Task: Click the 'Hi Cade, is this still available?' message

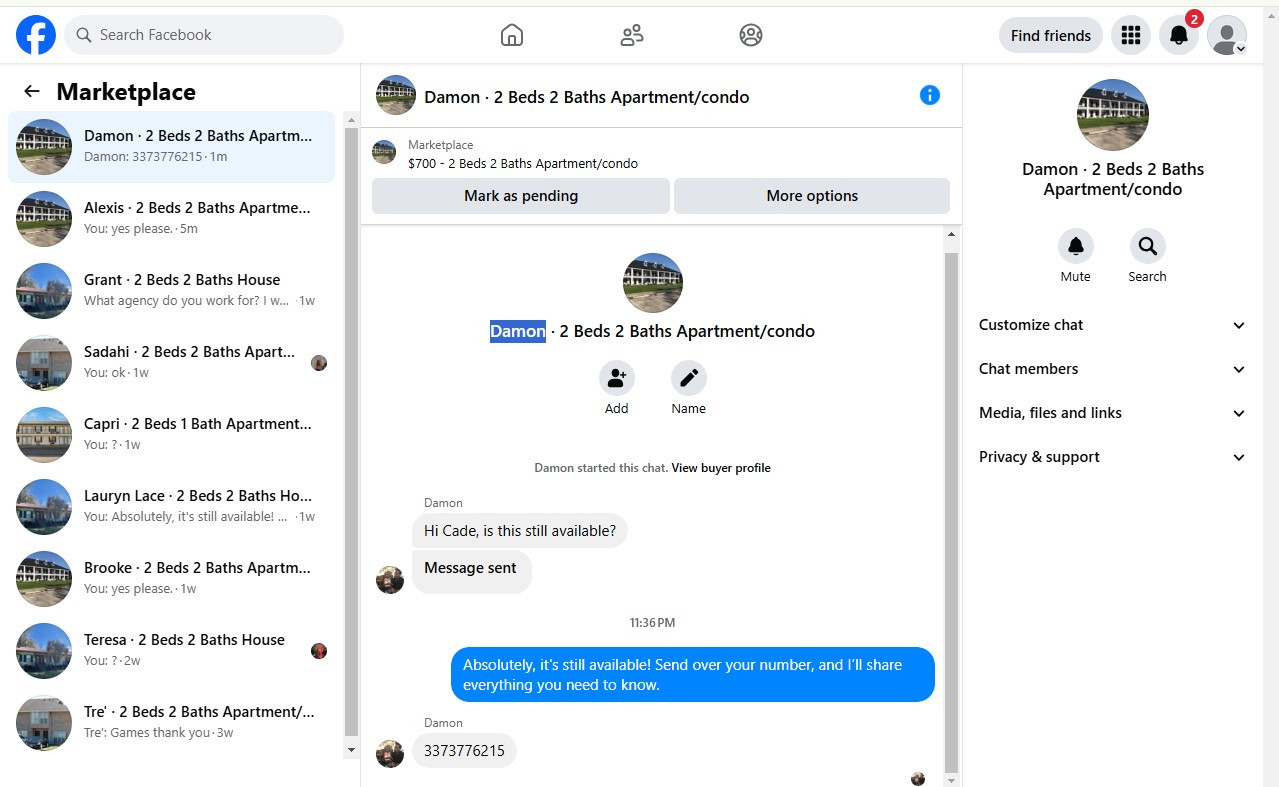Action: pyautogui.click(x=520, y=531)
